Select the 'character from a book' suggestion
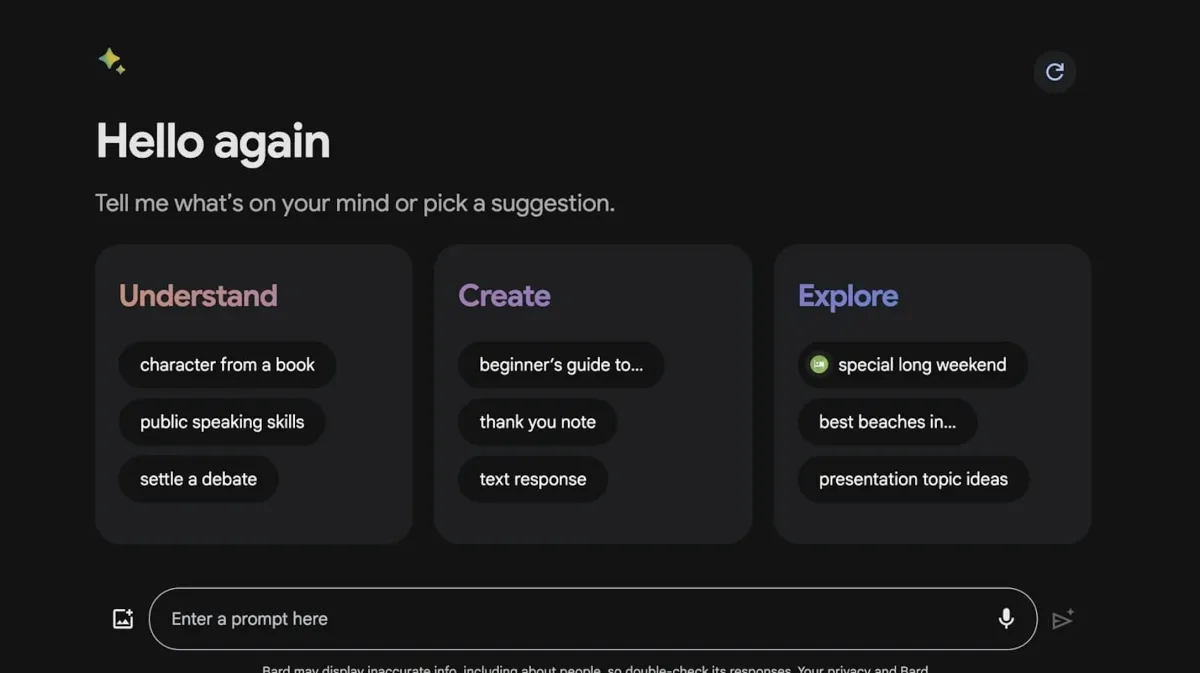The image size is (1200, 673). click(x=227, y=365)
